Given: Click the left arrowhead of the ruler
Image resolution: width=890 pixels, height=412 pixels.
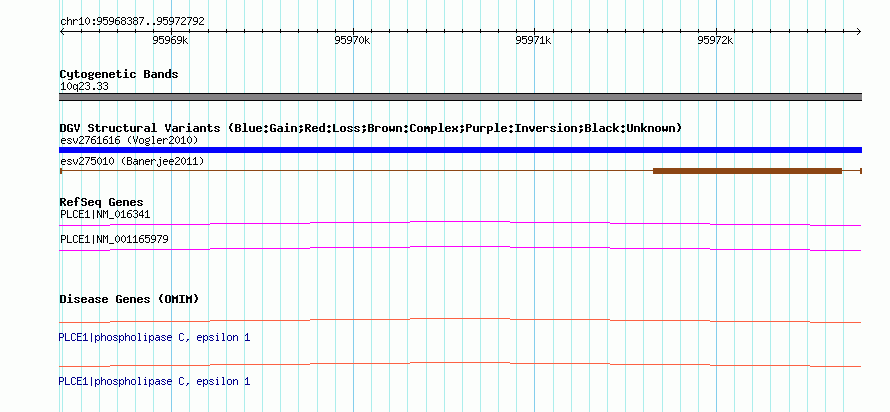Looking at the screenshot, I should pos(62,31).
